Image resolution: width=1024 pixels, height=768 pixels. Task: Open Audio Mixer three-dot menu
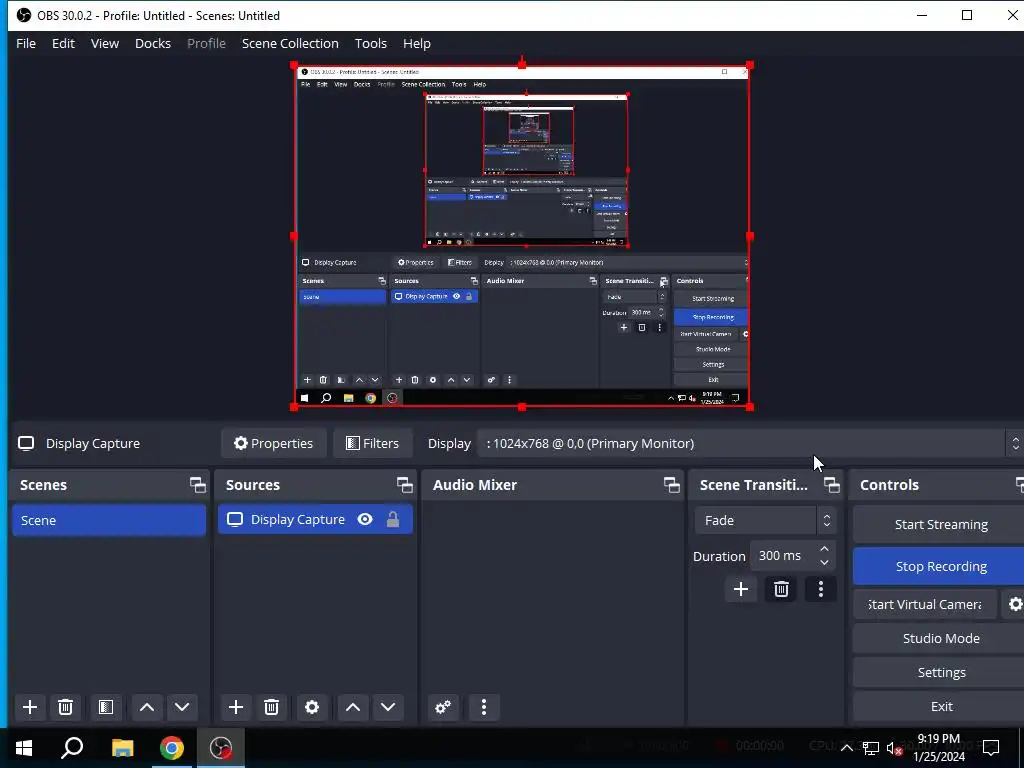tap(484, 707)
